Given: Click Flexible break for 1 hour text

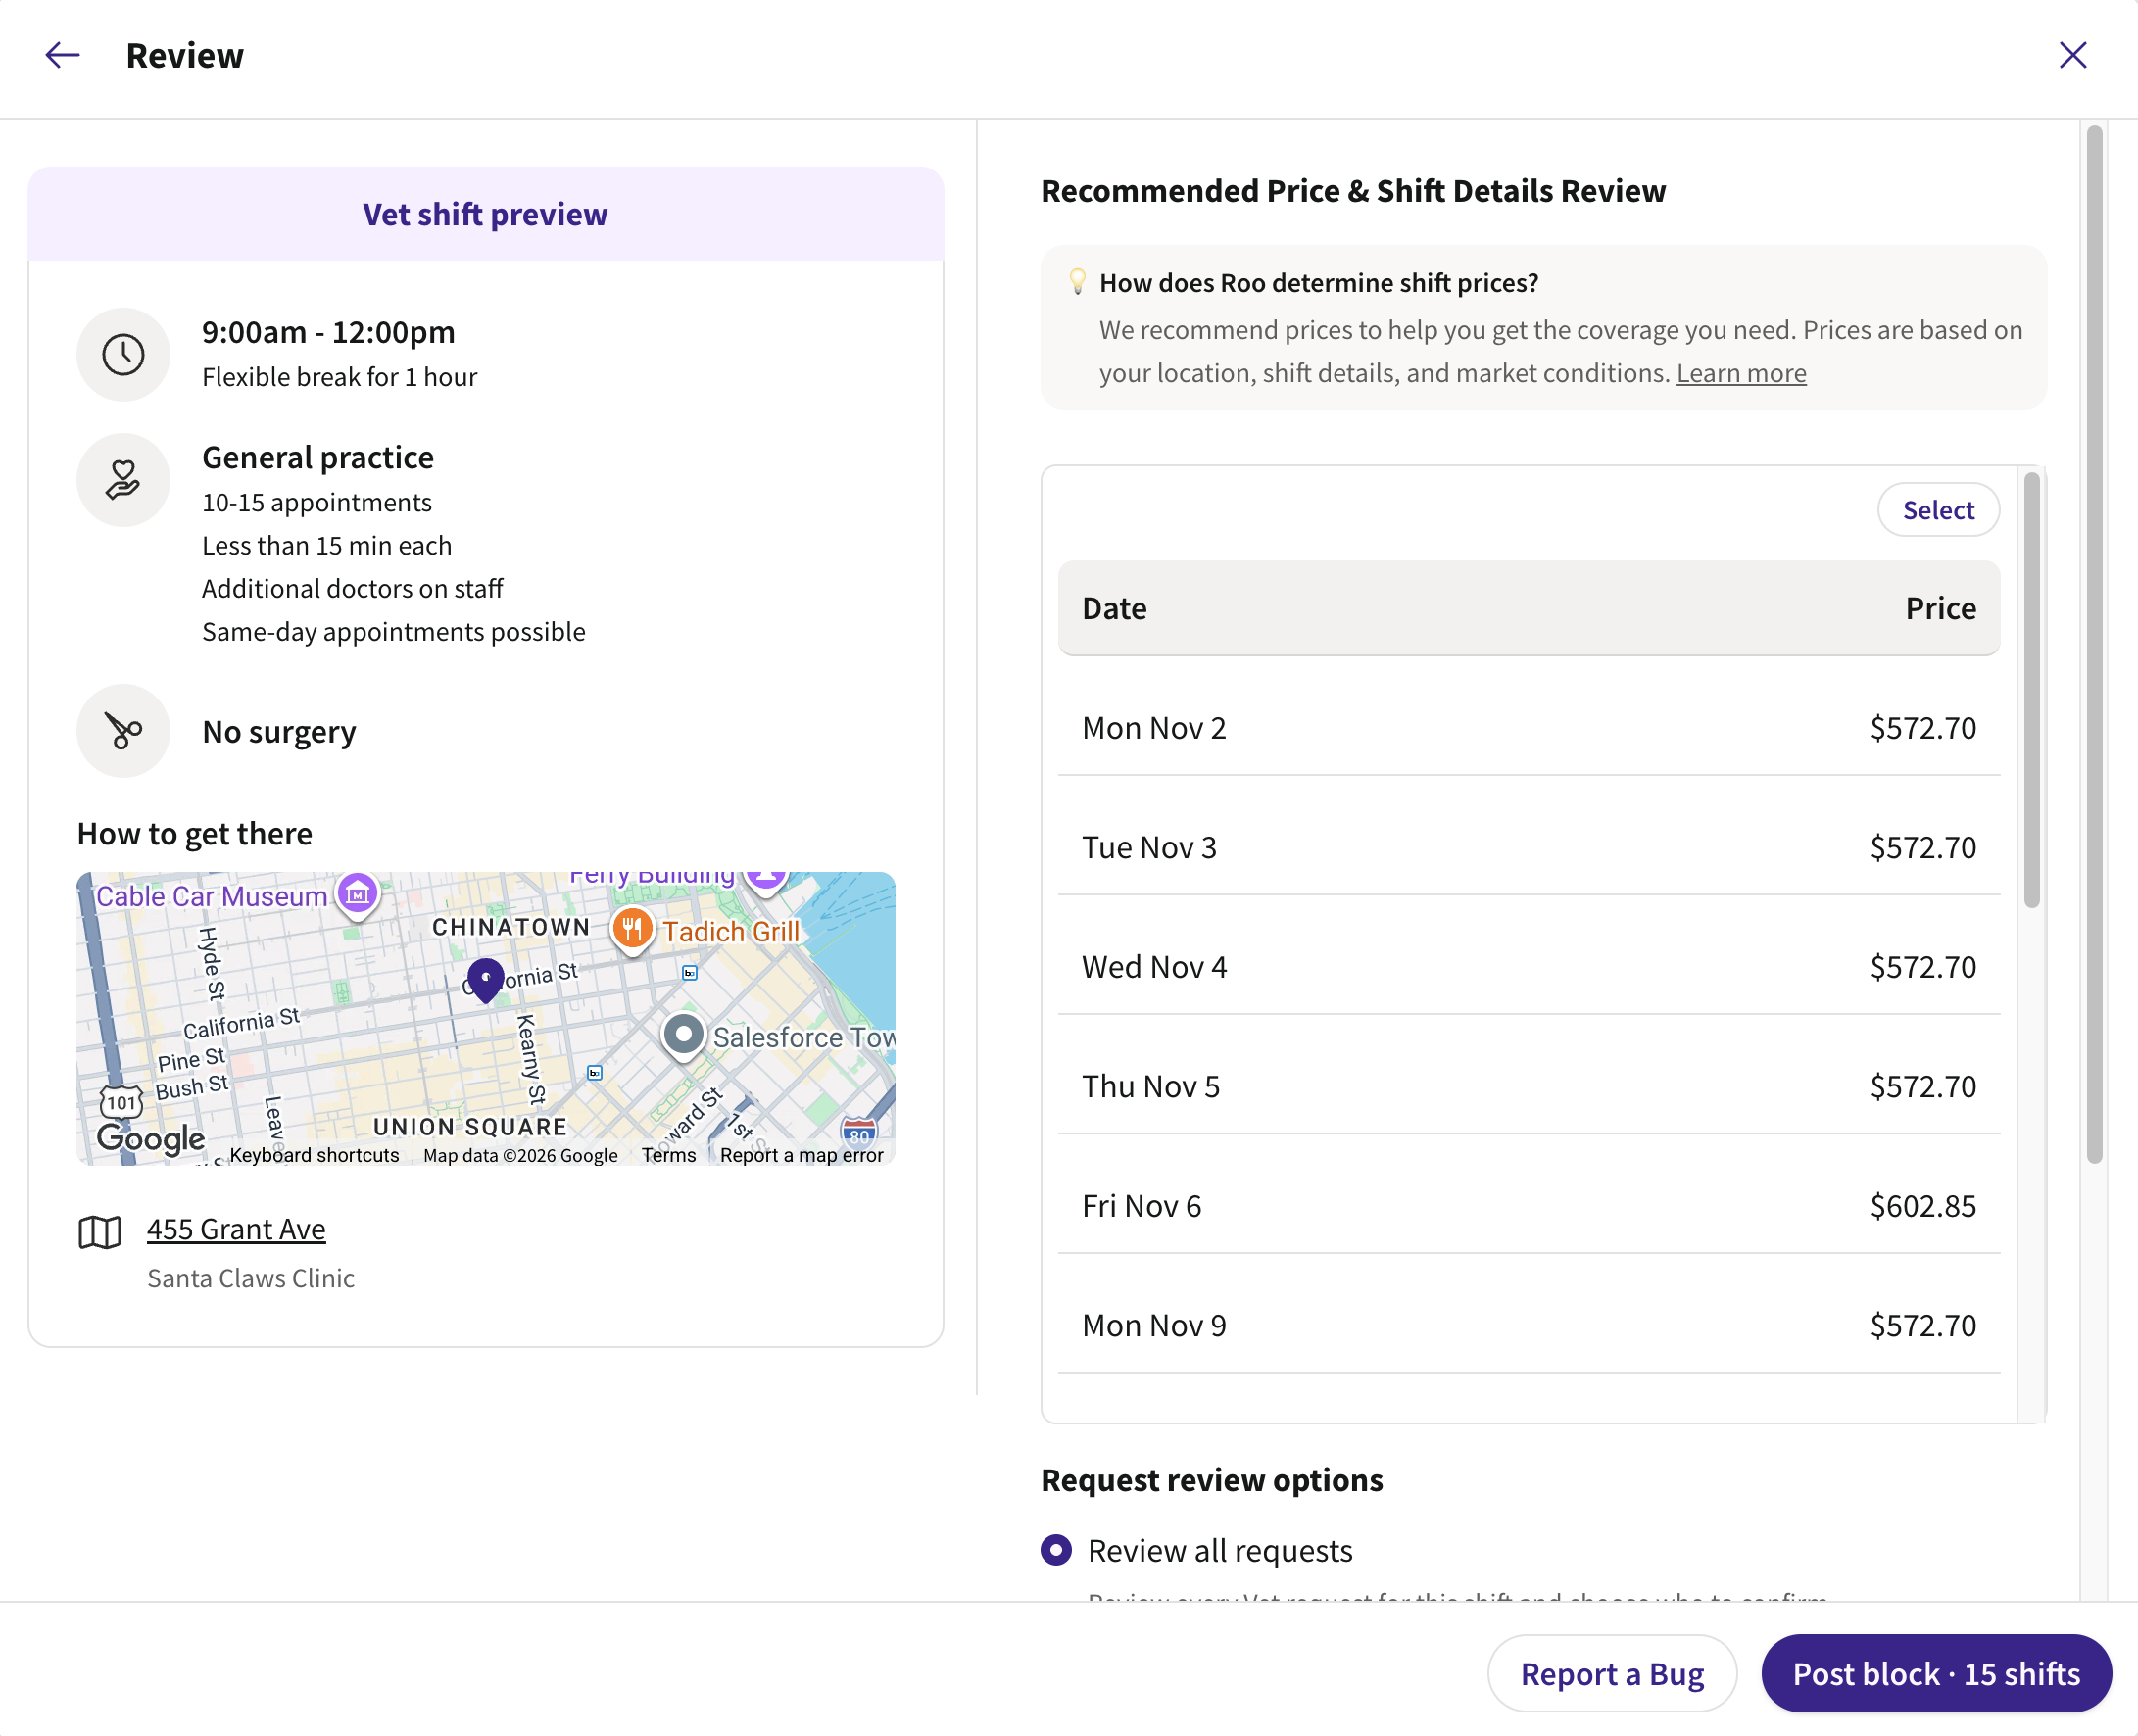Looking at the screenshot, I should tap(339, 377).
